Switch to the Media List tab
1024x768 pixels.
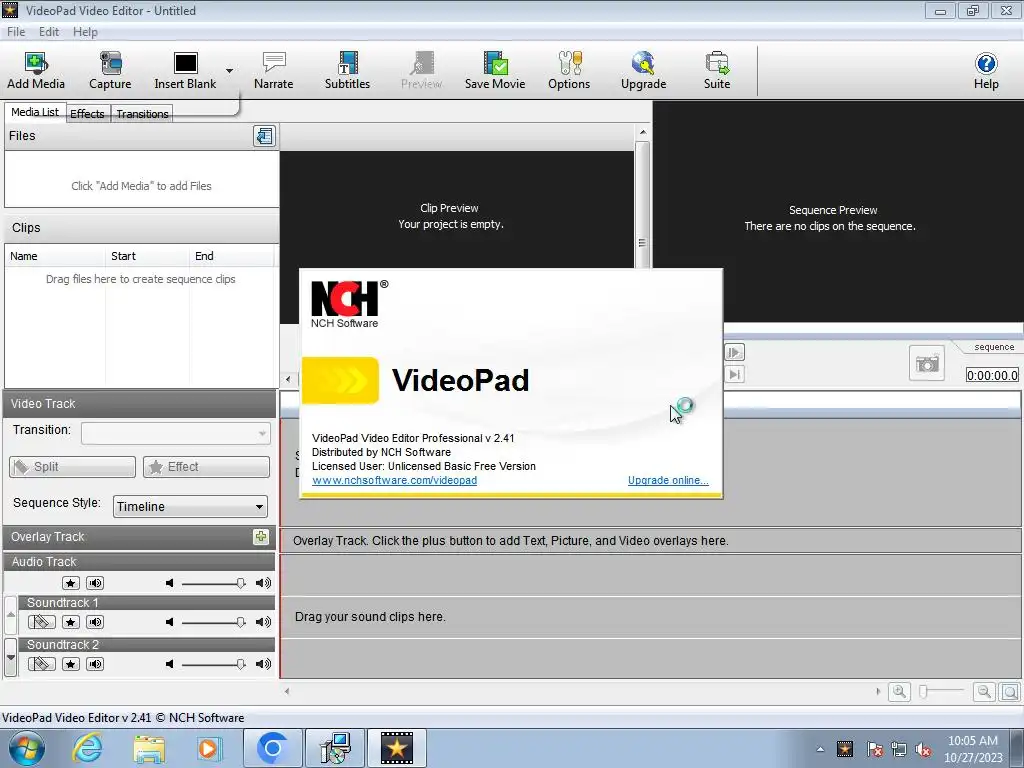[35, 112]
